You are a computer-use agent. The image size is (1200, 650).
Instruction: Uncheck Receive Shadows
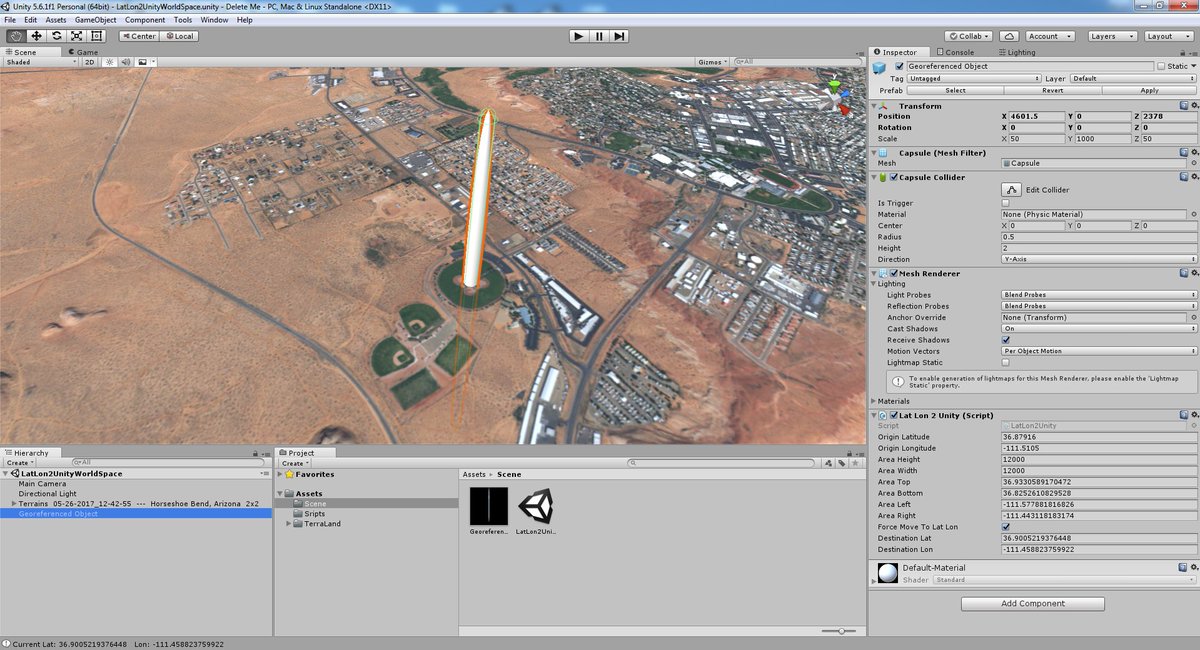(1006, 340)
